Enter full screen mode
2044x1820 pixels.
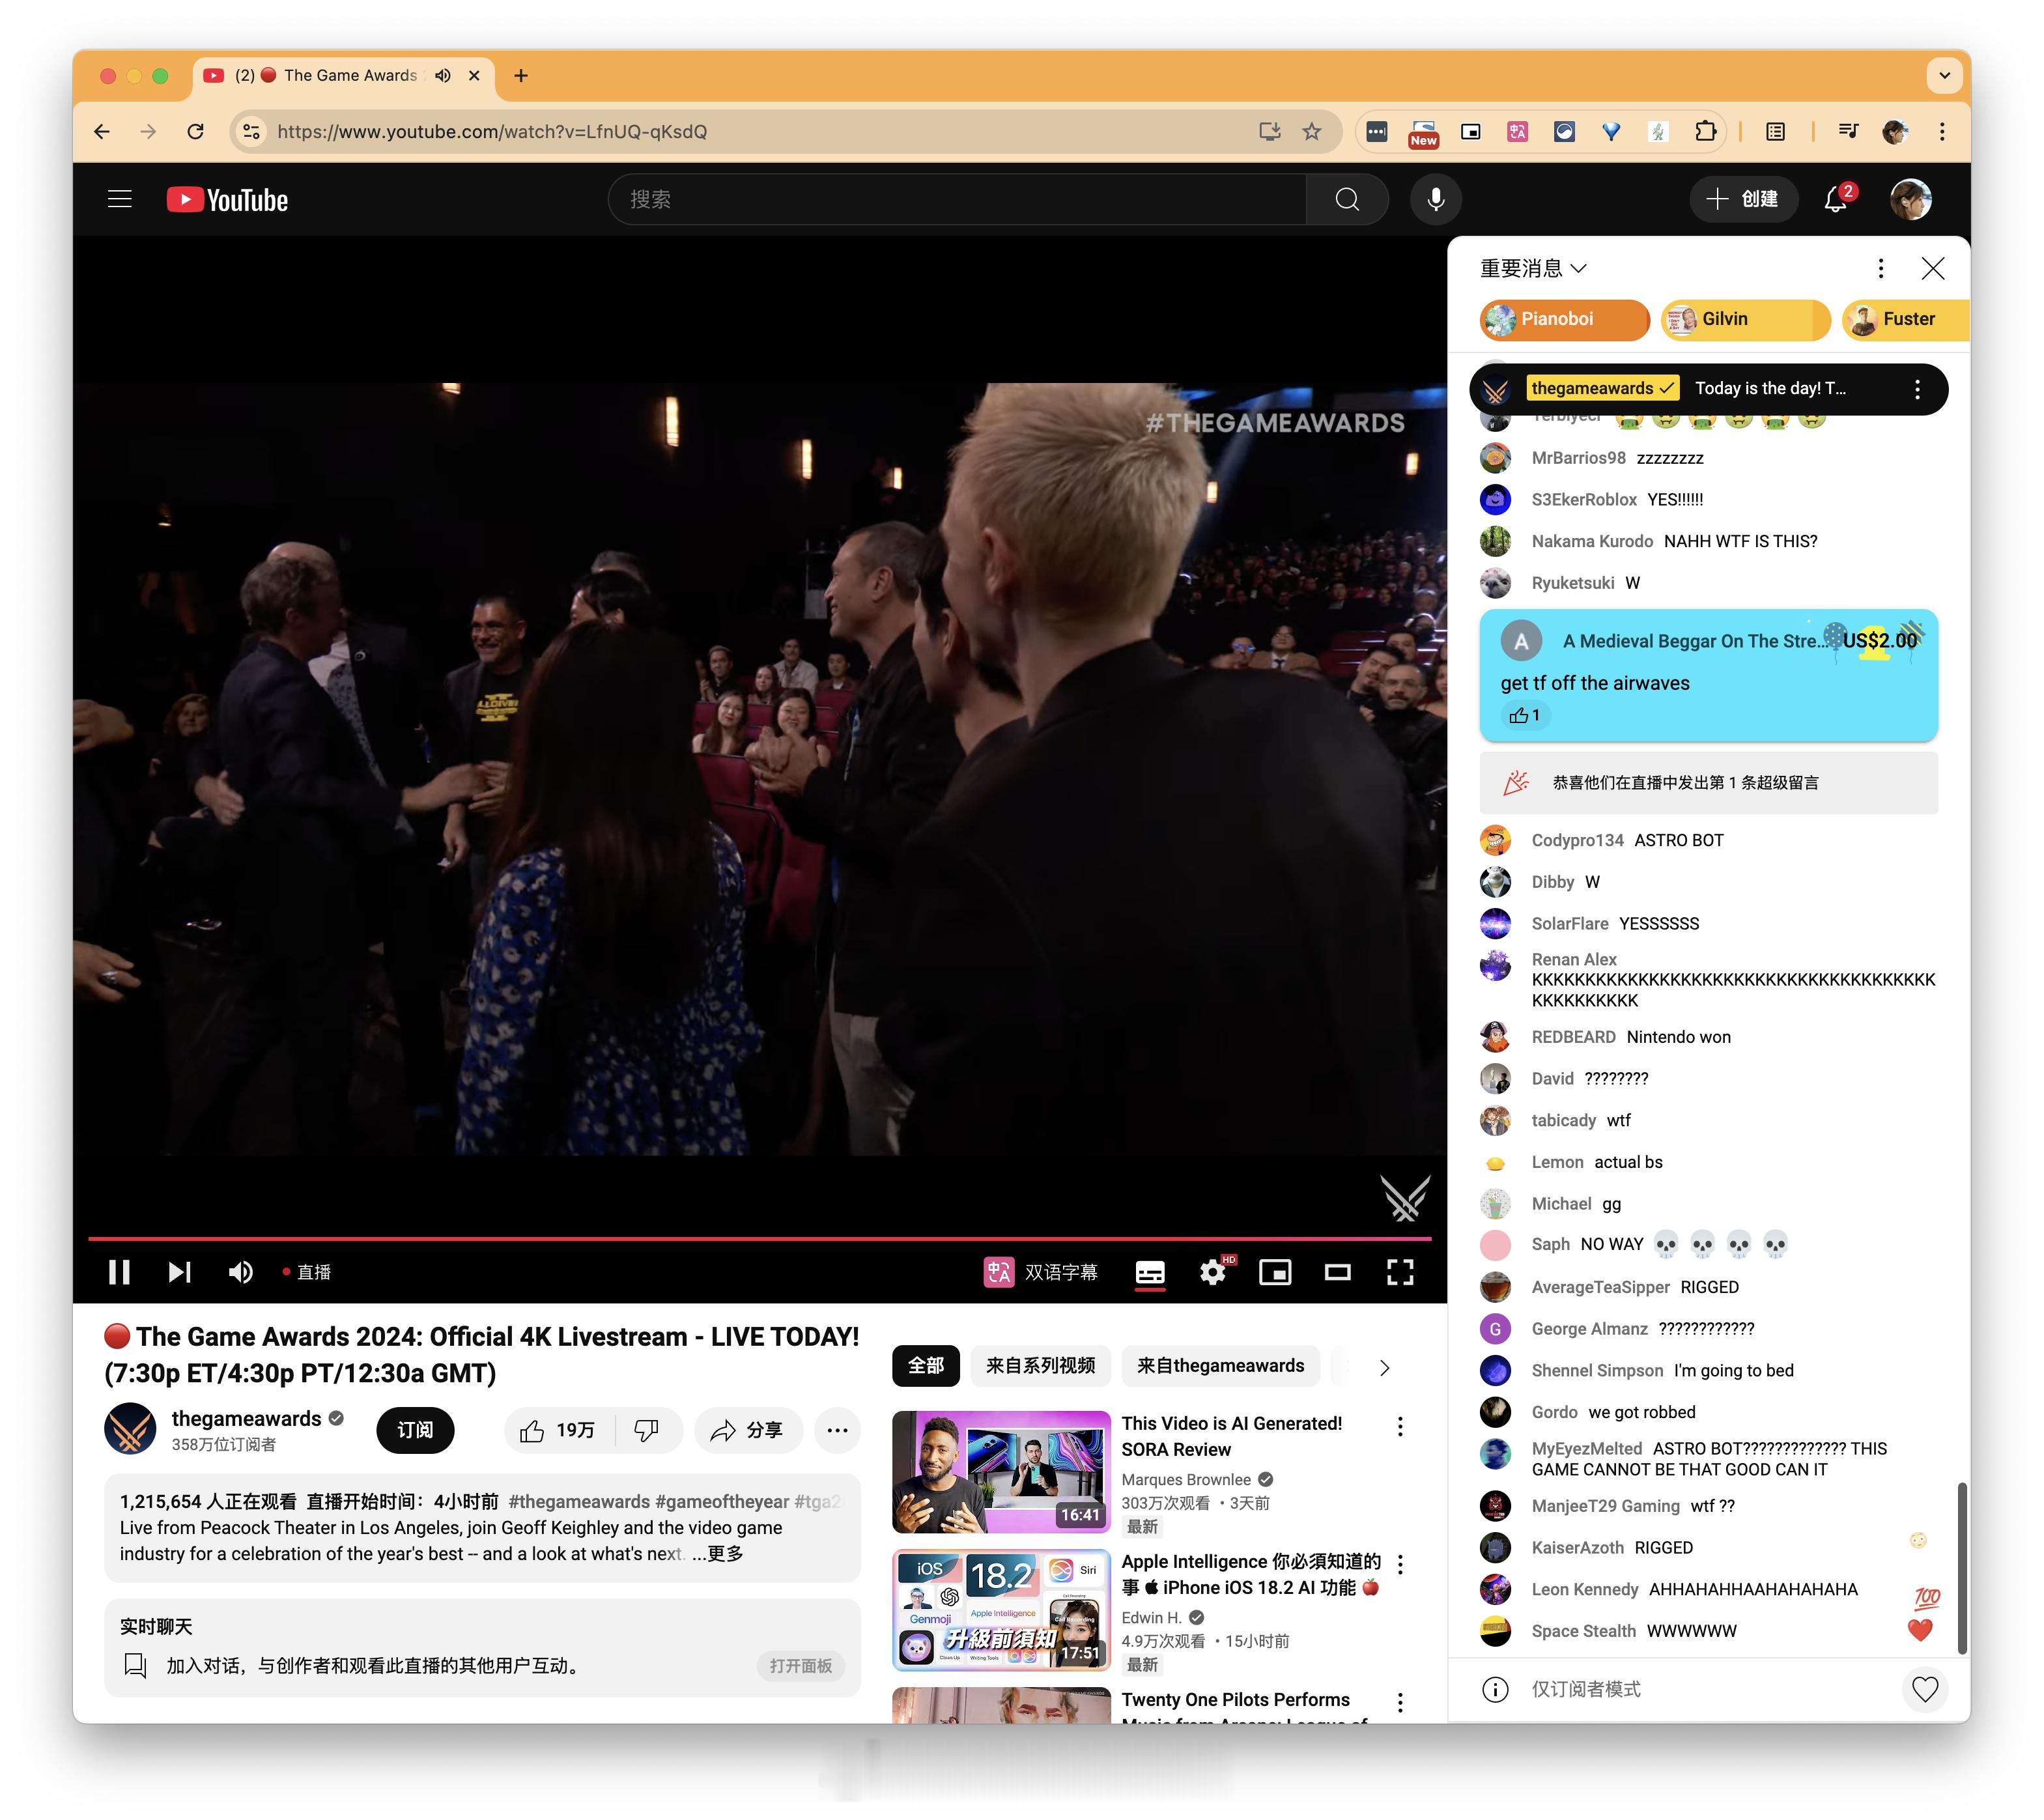tap(1400, 1272)
